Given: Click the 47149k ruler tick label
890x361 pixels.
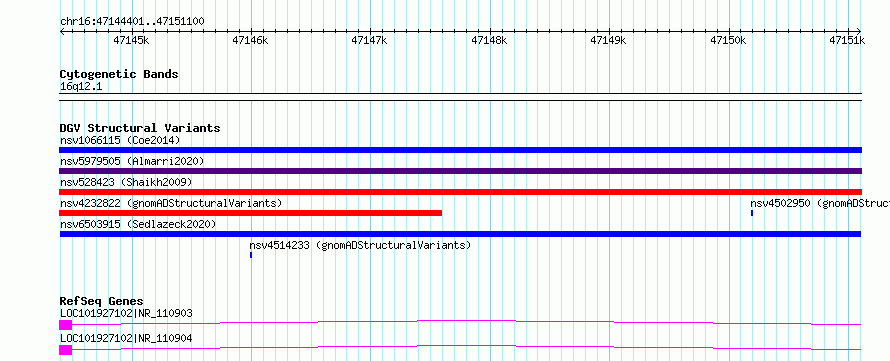Looking at the screenshot, I should pyautogui.click(x=608, y=40).
